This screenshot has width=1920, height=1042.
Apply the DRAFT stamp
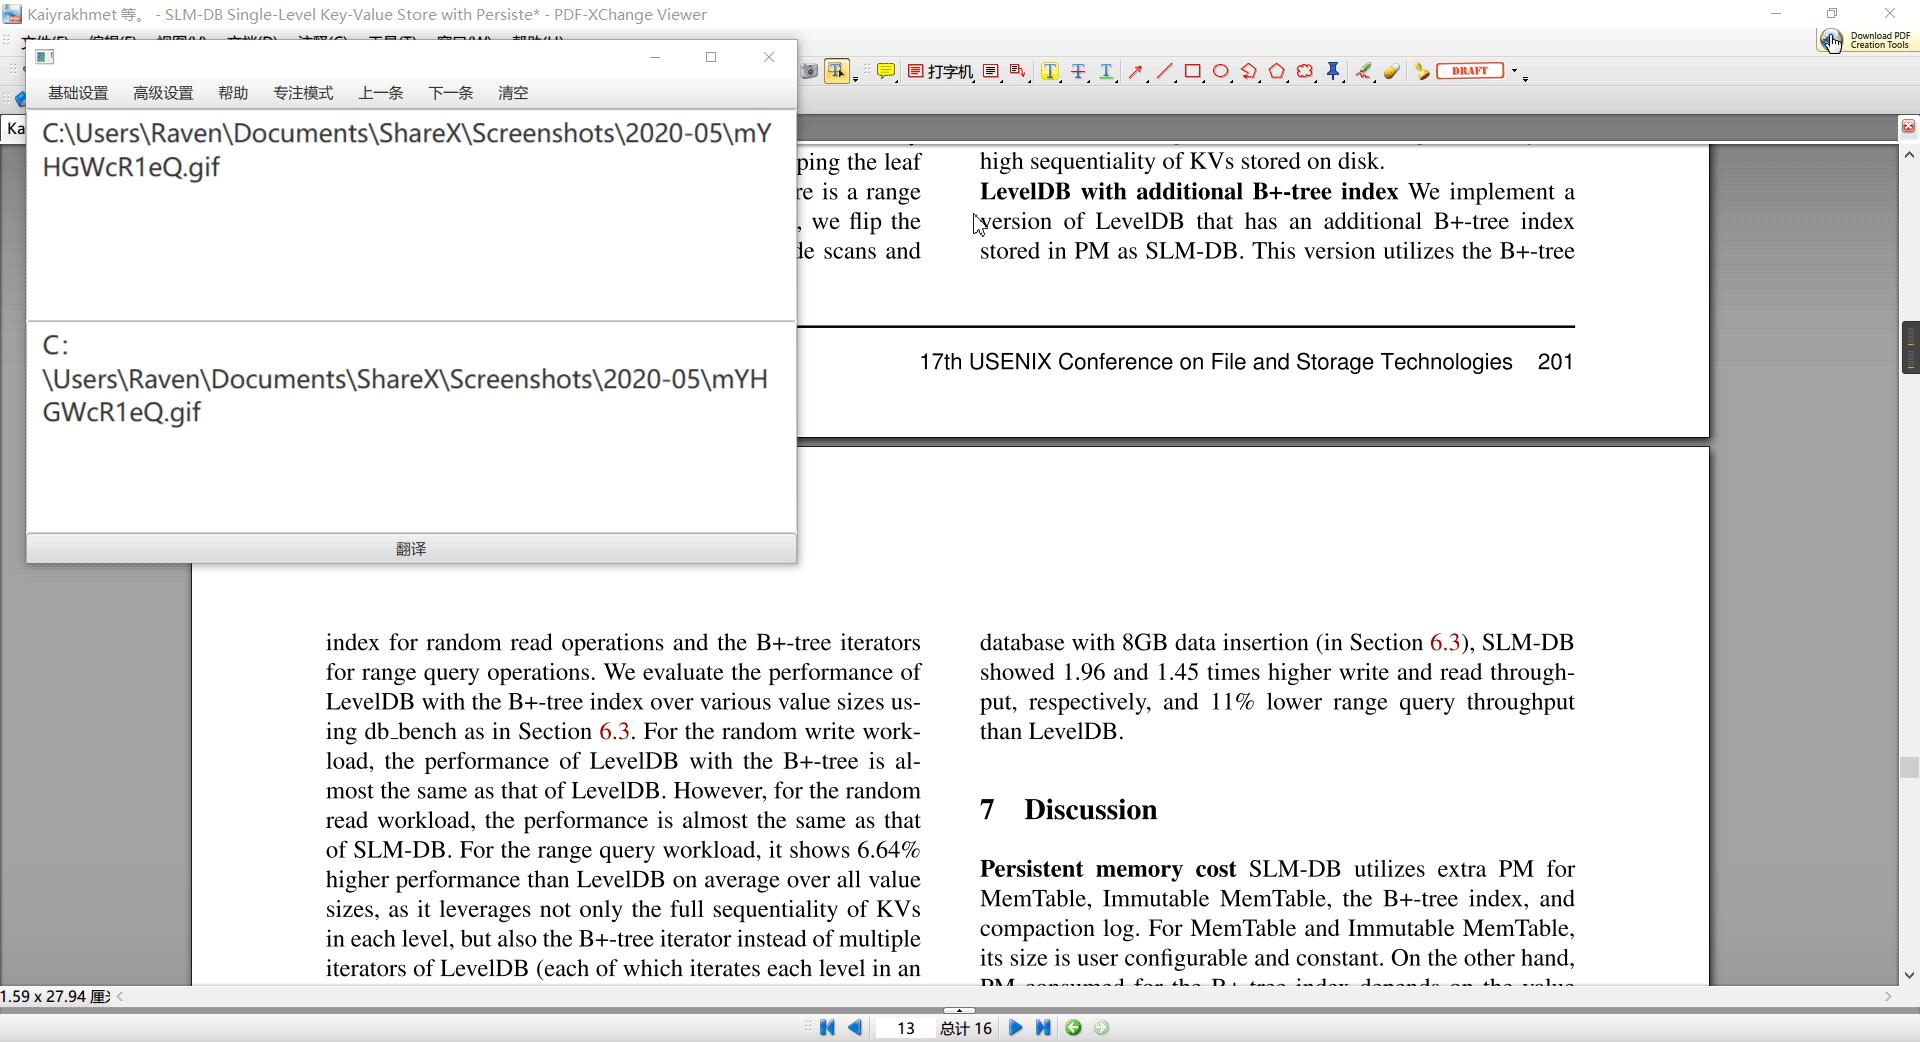[1470, 71]
